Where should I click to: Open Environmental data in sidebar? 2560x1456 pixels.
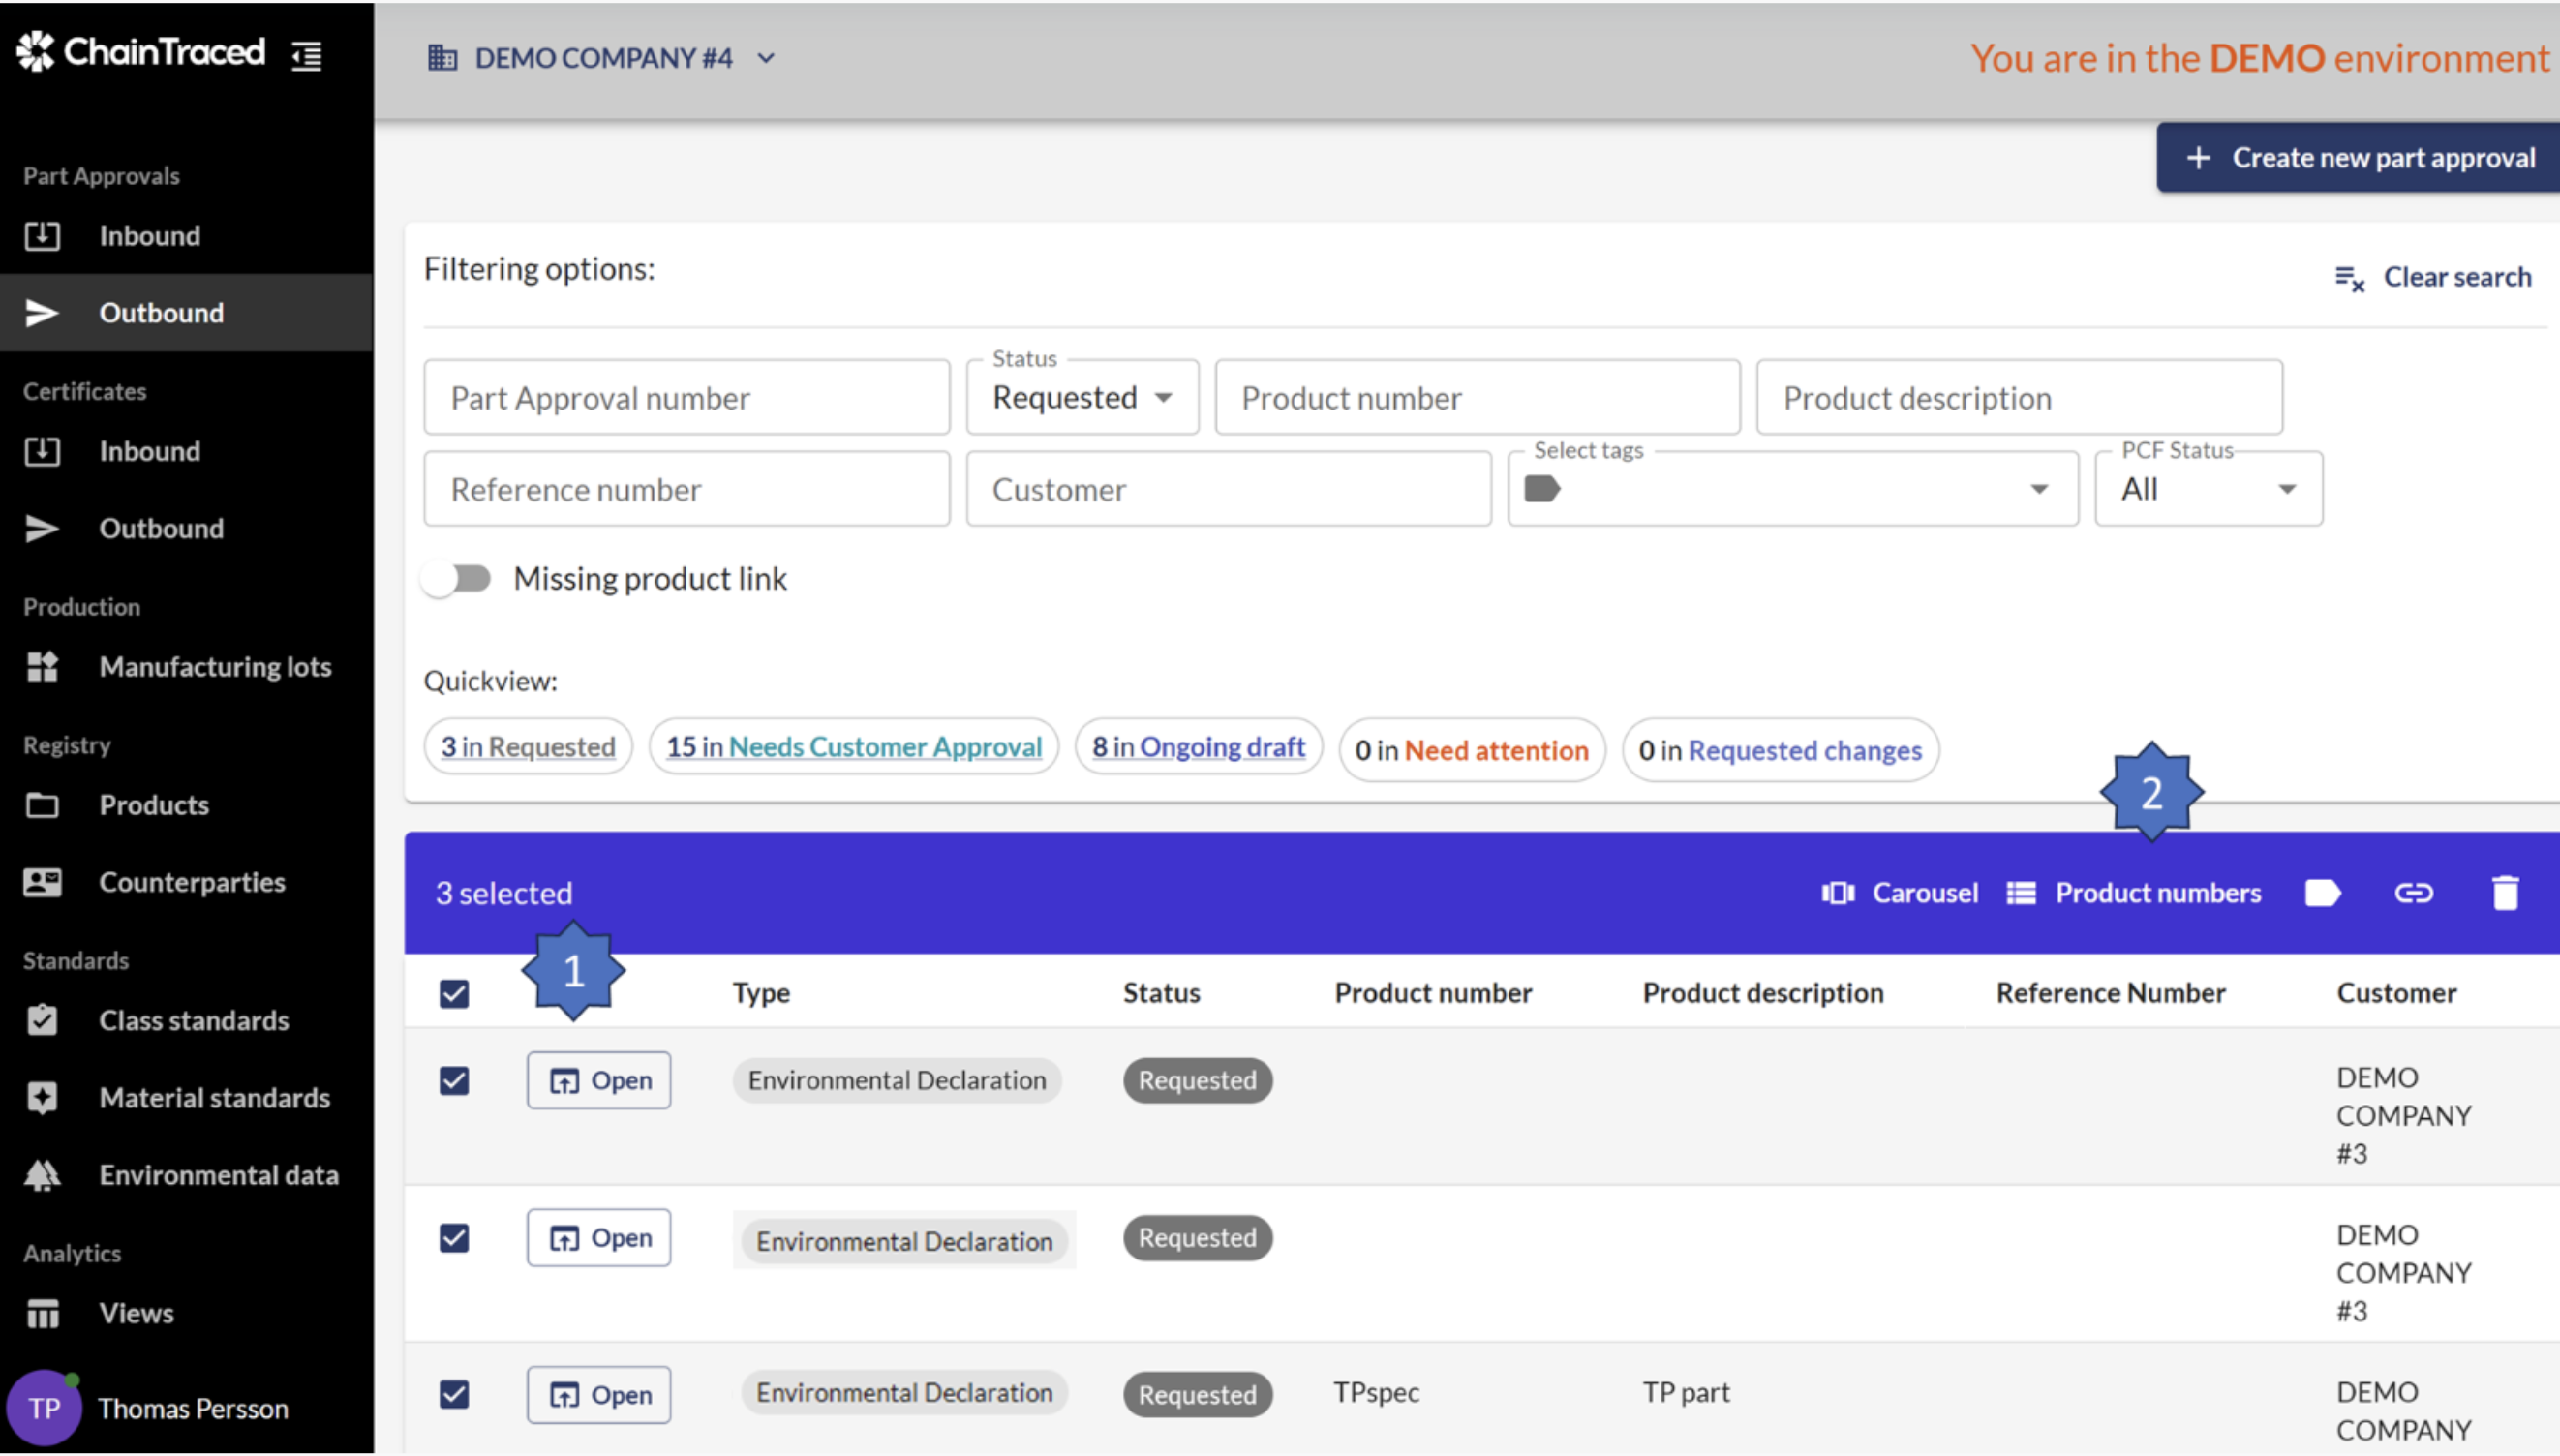tap(218, 1174)
